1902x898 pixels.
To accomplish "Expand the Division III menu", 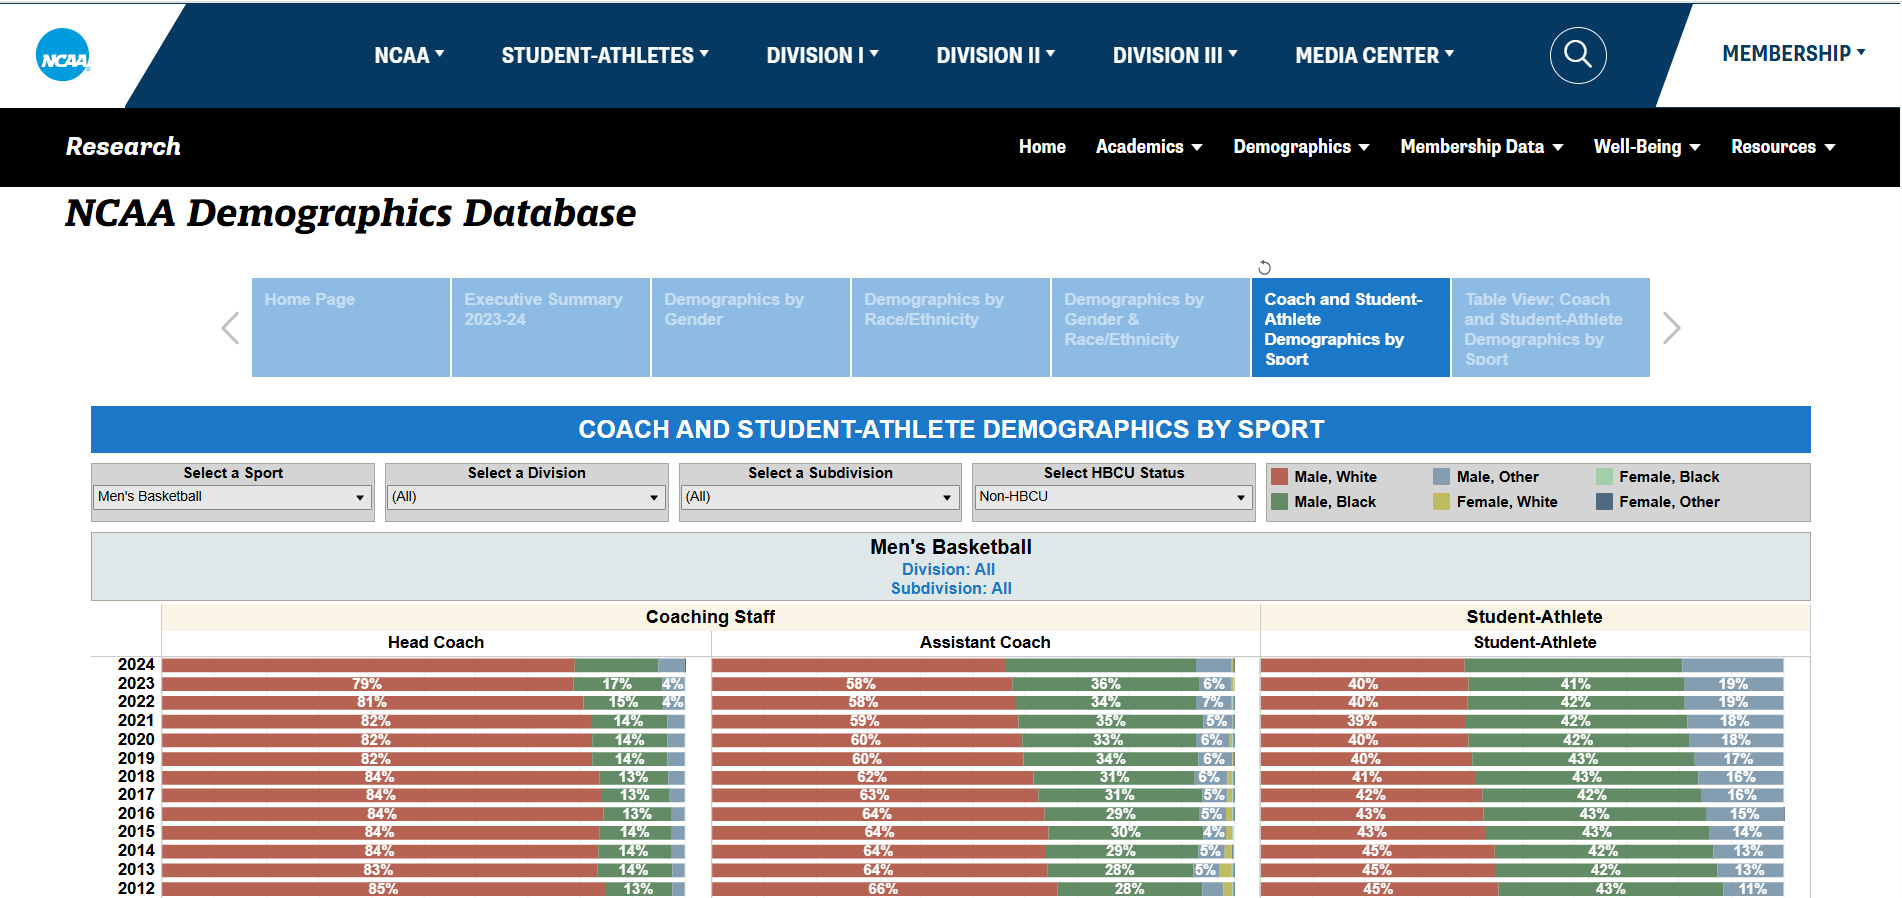I will pyautogui.click(x=1175, y=55).
